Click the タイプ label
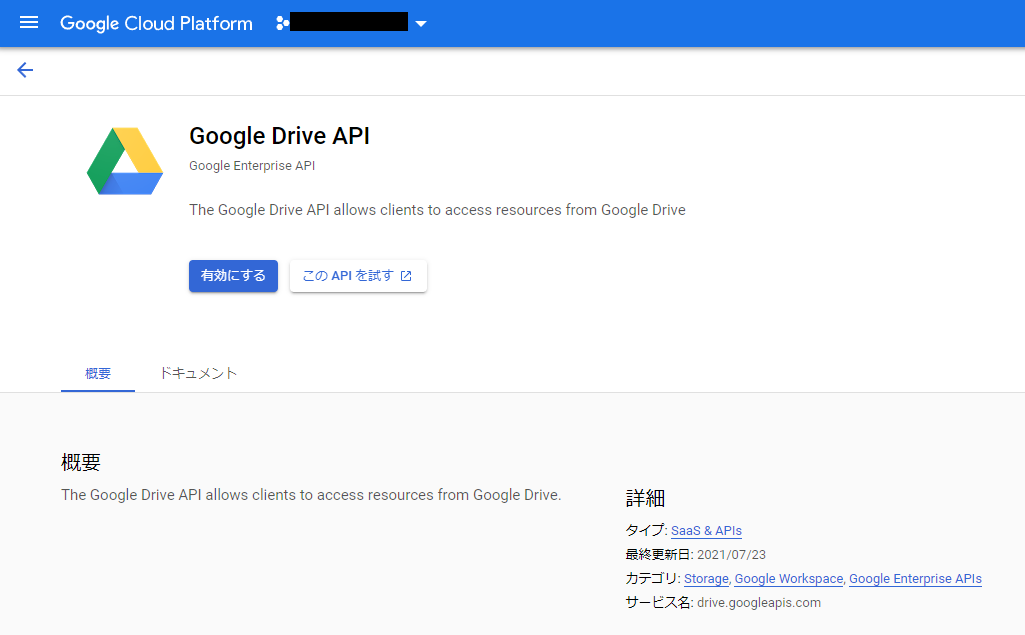1025x635 pixels. tap(645, 530)
